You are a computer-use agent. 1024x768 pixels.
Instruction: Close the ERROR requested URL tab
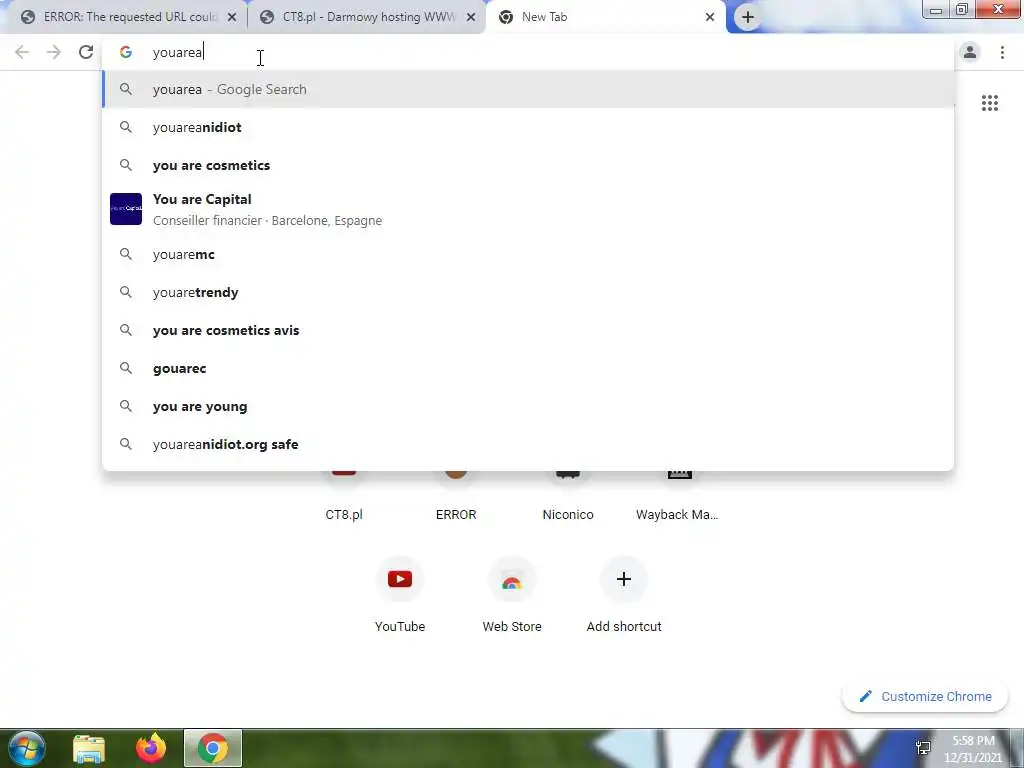coord(232,17)
